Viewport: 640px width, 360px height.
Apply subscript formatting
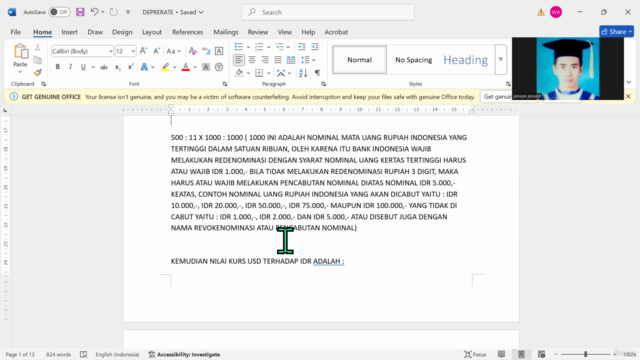point(117,67)
